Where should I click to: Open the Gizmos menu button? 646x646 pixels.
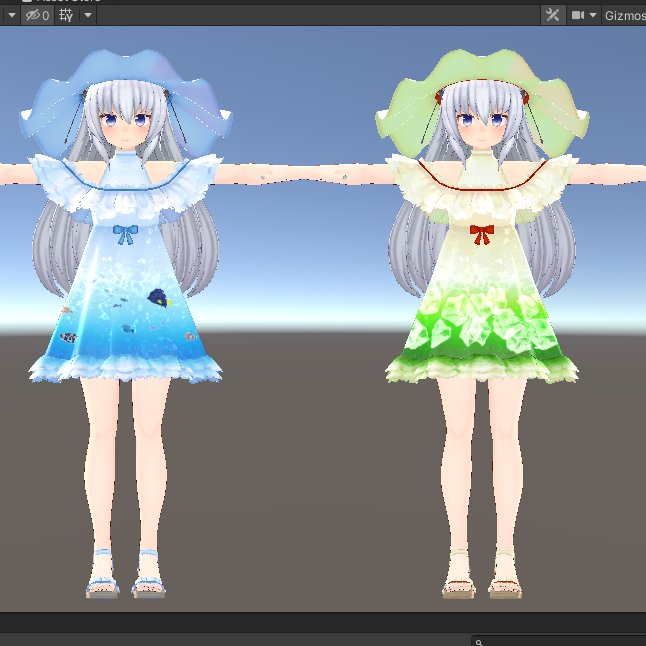pos(624,16)
